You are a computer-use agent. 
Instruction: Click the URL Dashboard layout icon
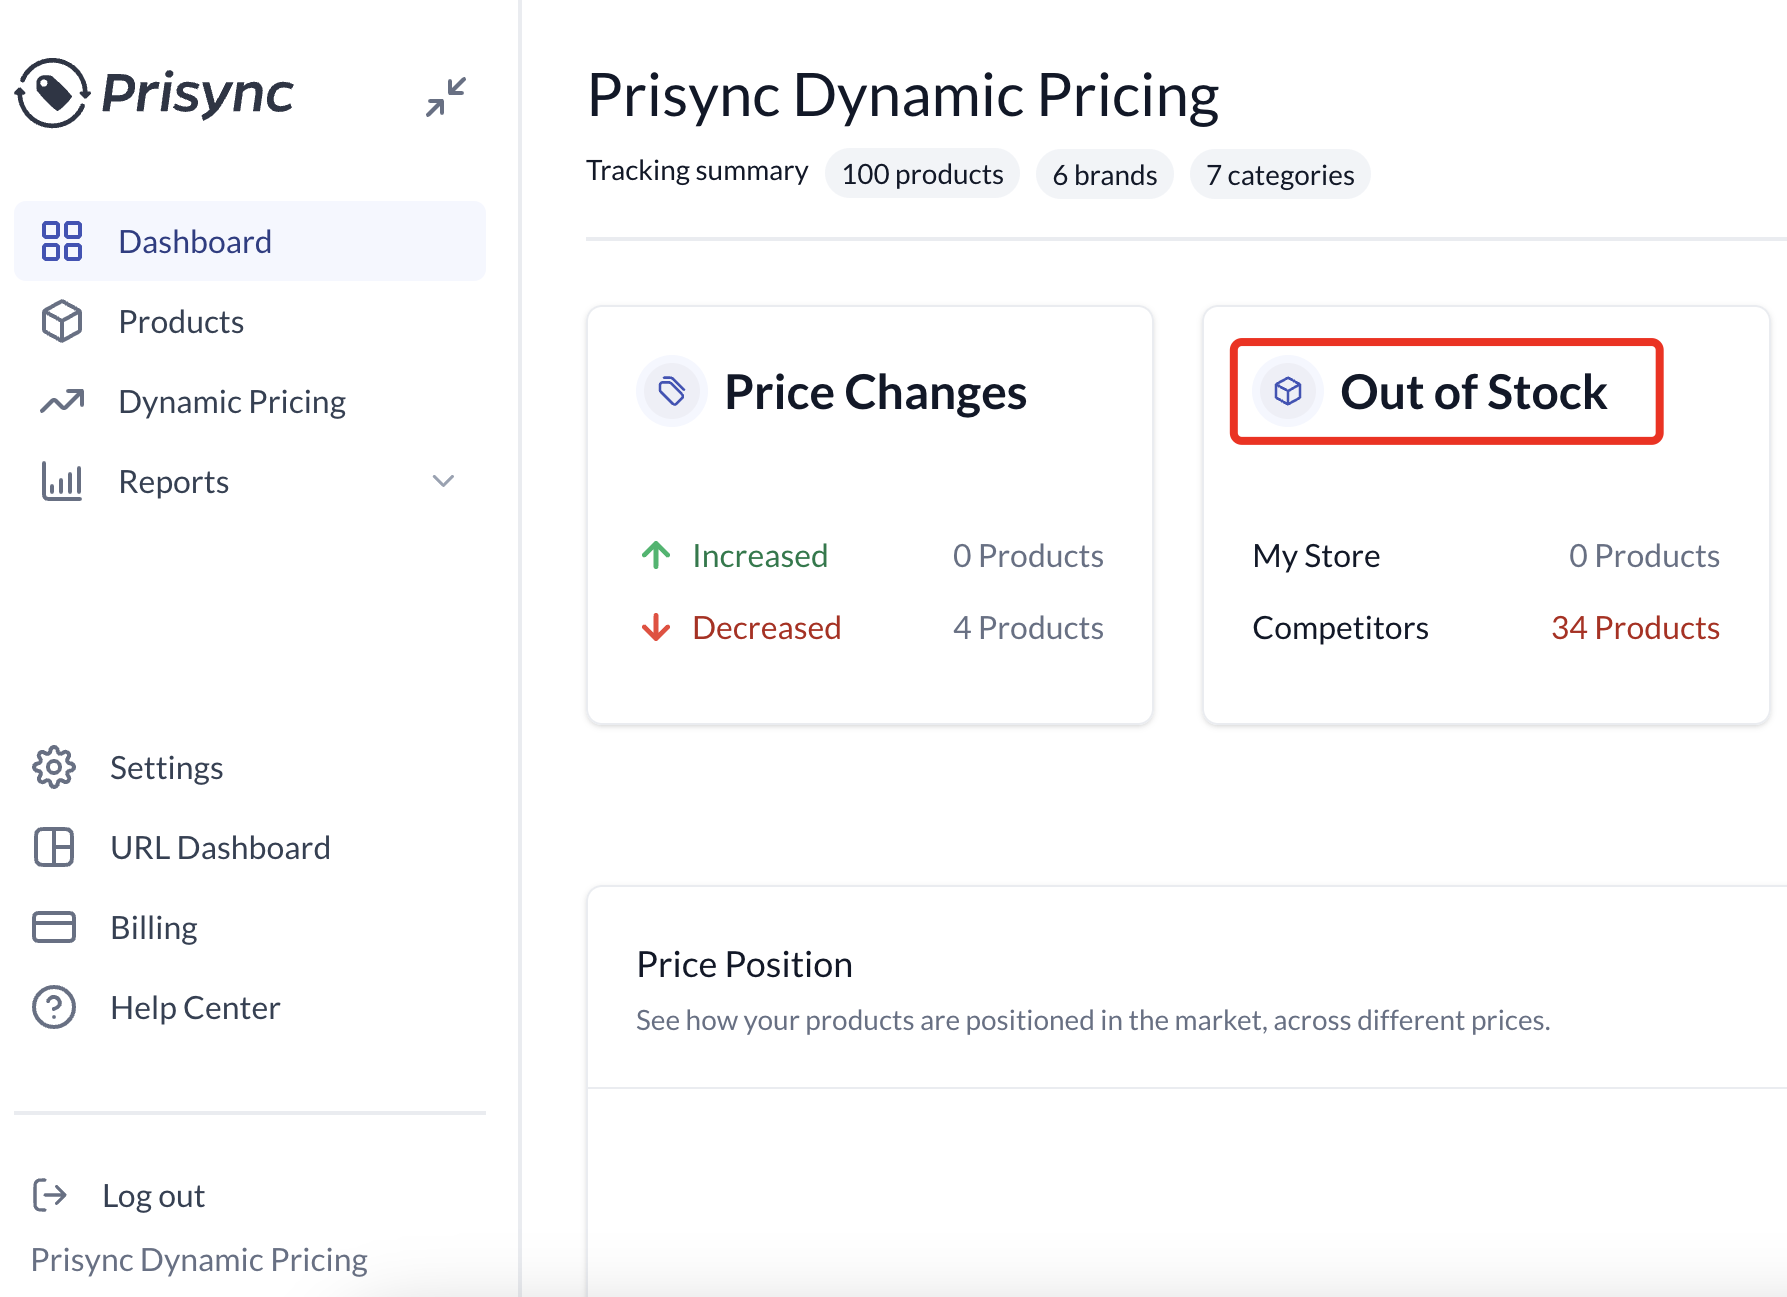pyautogui.click(x=53, y=847)
